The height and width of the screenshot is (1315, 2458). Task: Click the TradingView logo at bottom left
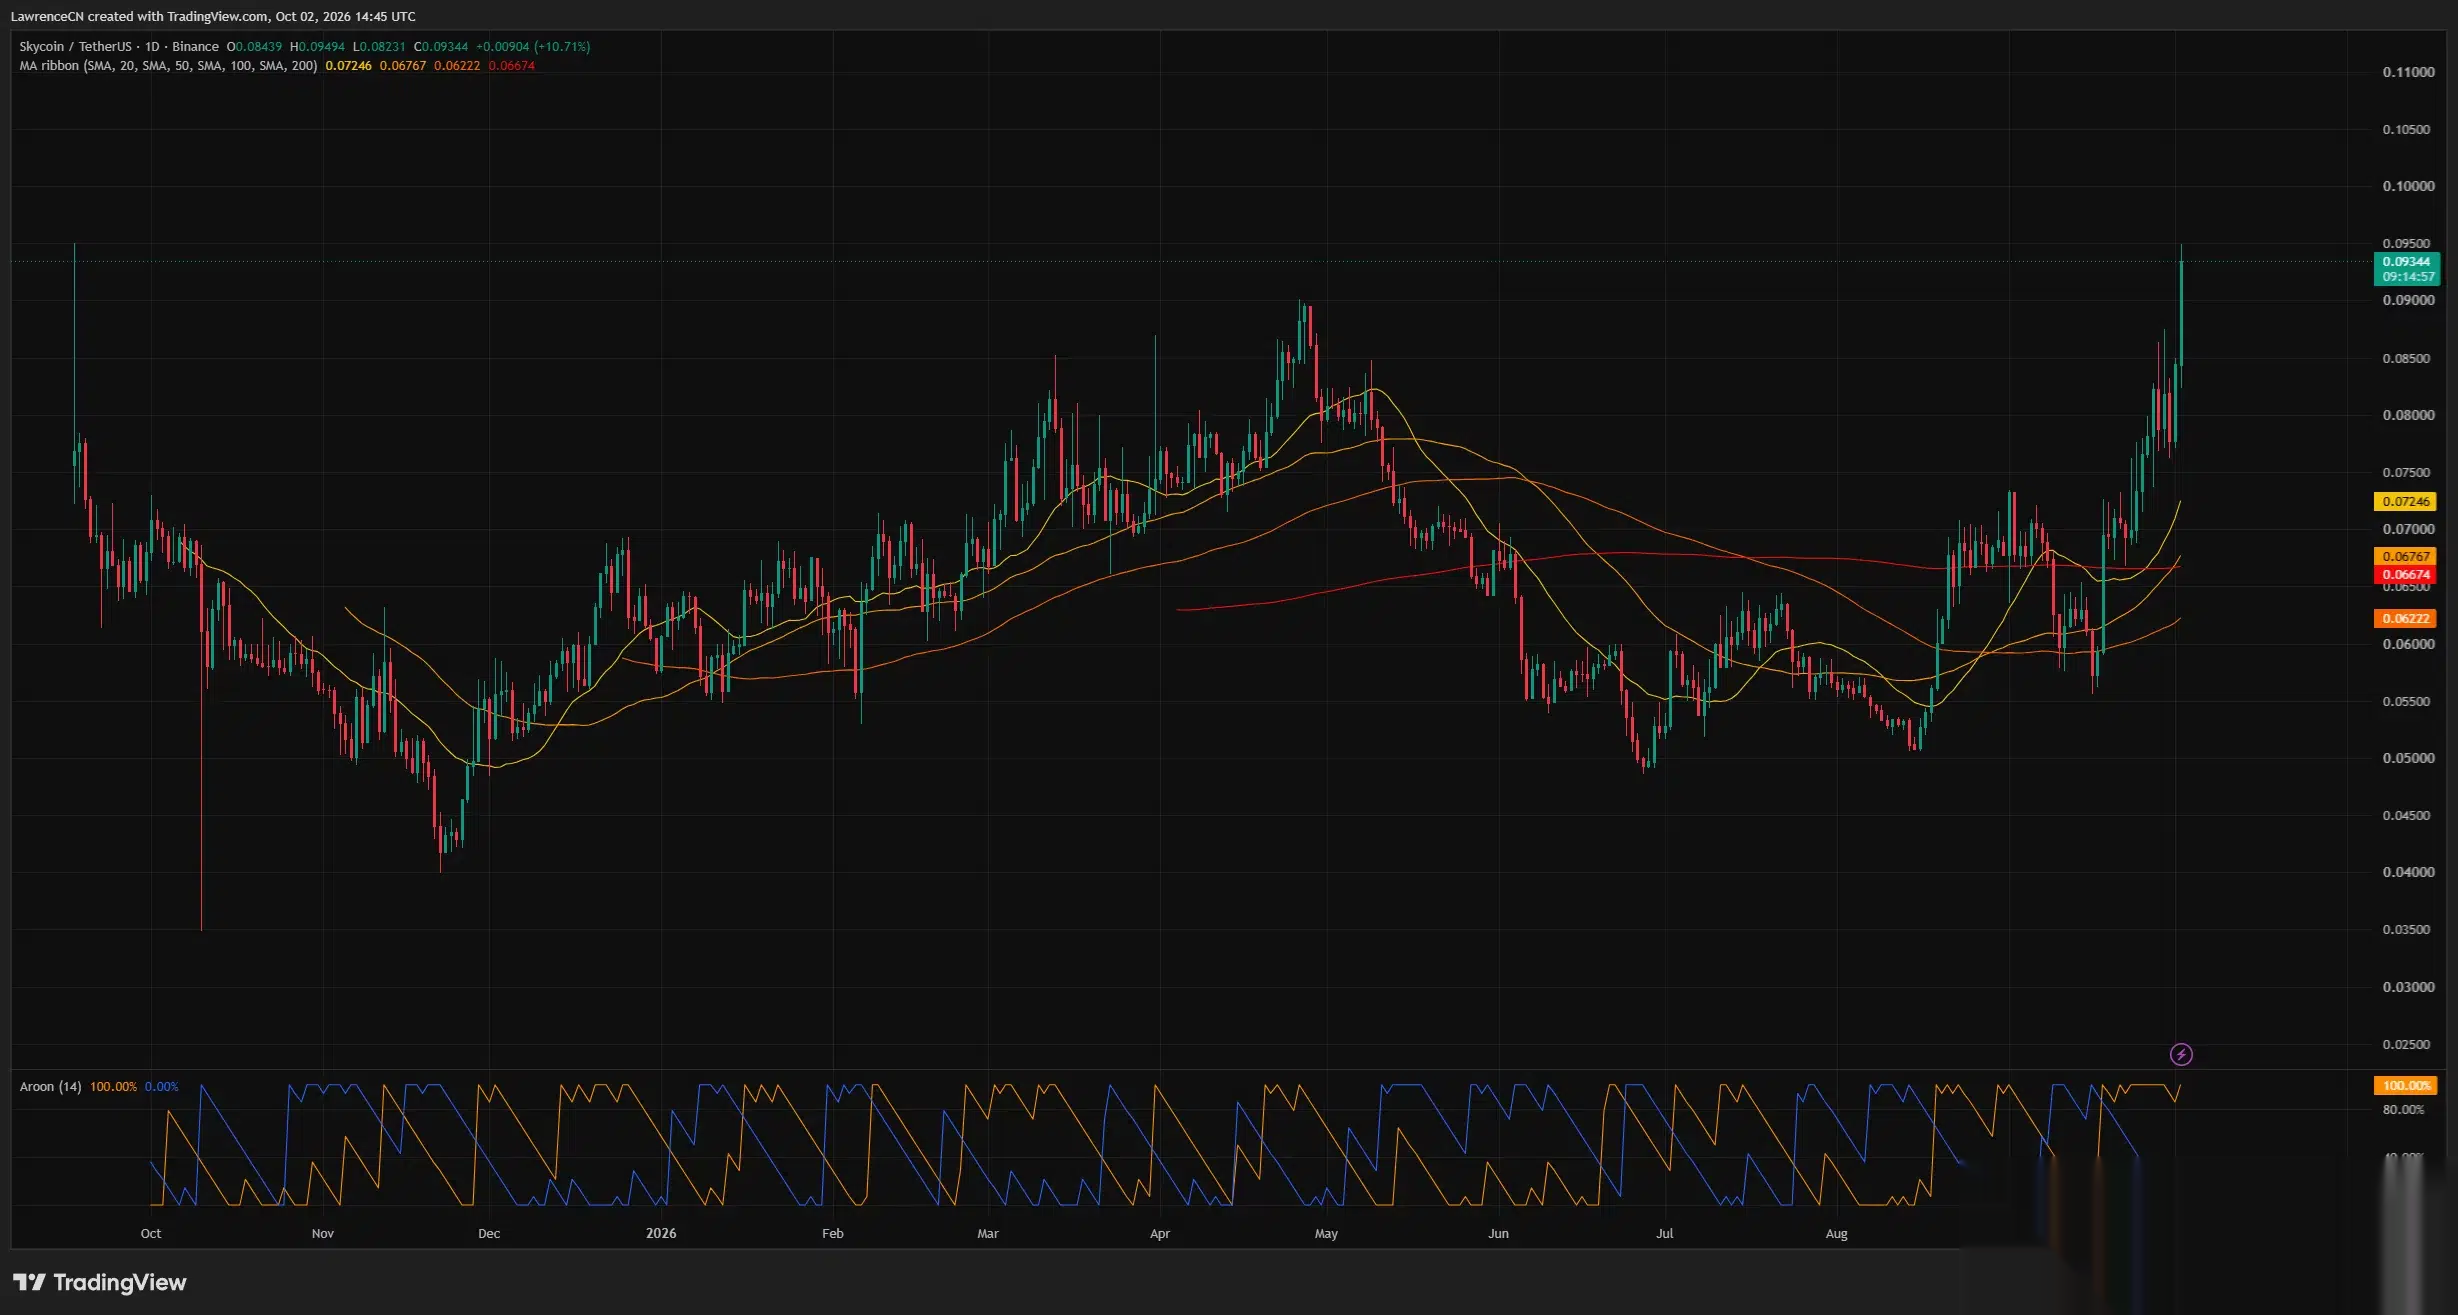(100, 1282)
